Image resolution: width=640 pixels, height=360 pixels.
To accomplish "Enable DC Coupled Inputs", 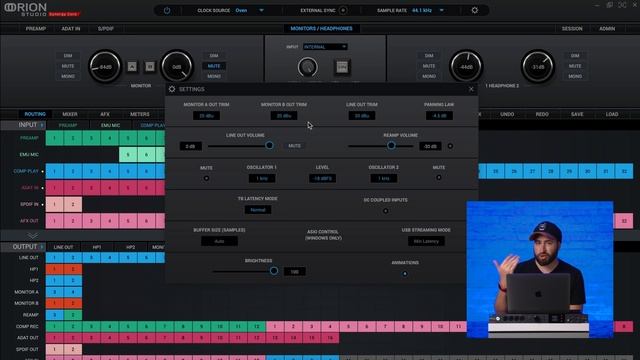I will [x=385, y=211].
